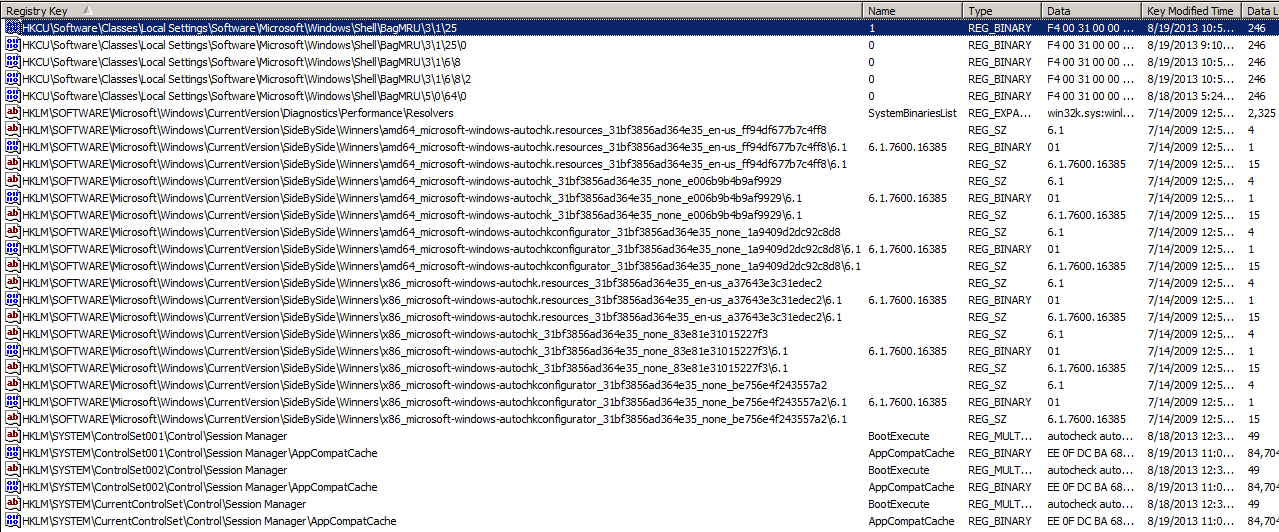Click icon of ControlSet002 Session Manager row
Screen dimensions: 1279x532
(13, 470)
